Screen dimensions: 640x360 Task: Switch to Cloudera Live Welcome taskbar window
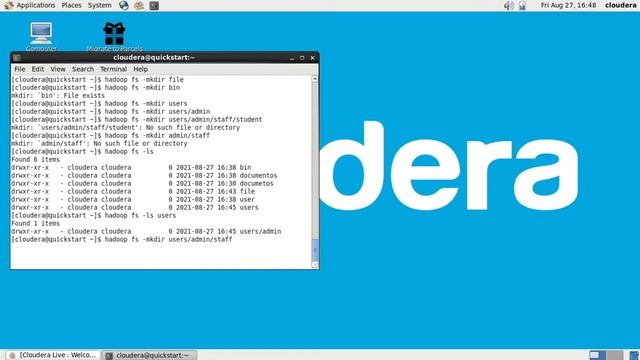[53, 355]
